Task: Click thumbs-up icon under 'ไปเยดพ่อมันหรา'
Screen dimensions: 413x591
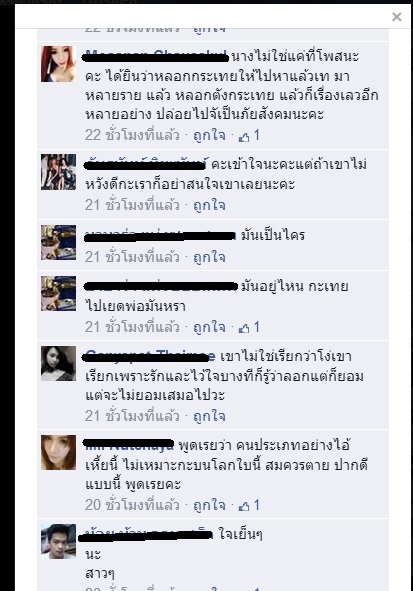Action: (244, 328)
